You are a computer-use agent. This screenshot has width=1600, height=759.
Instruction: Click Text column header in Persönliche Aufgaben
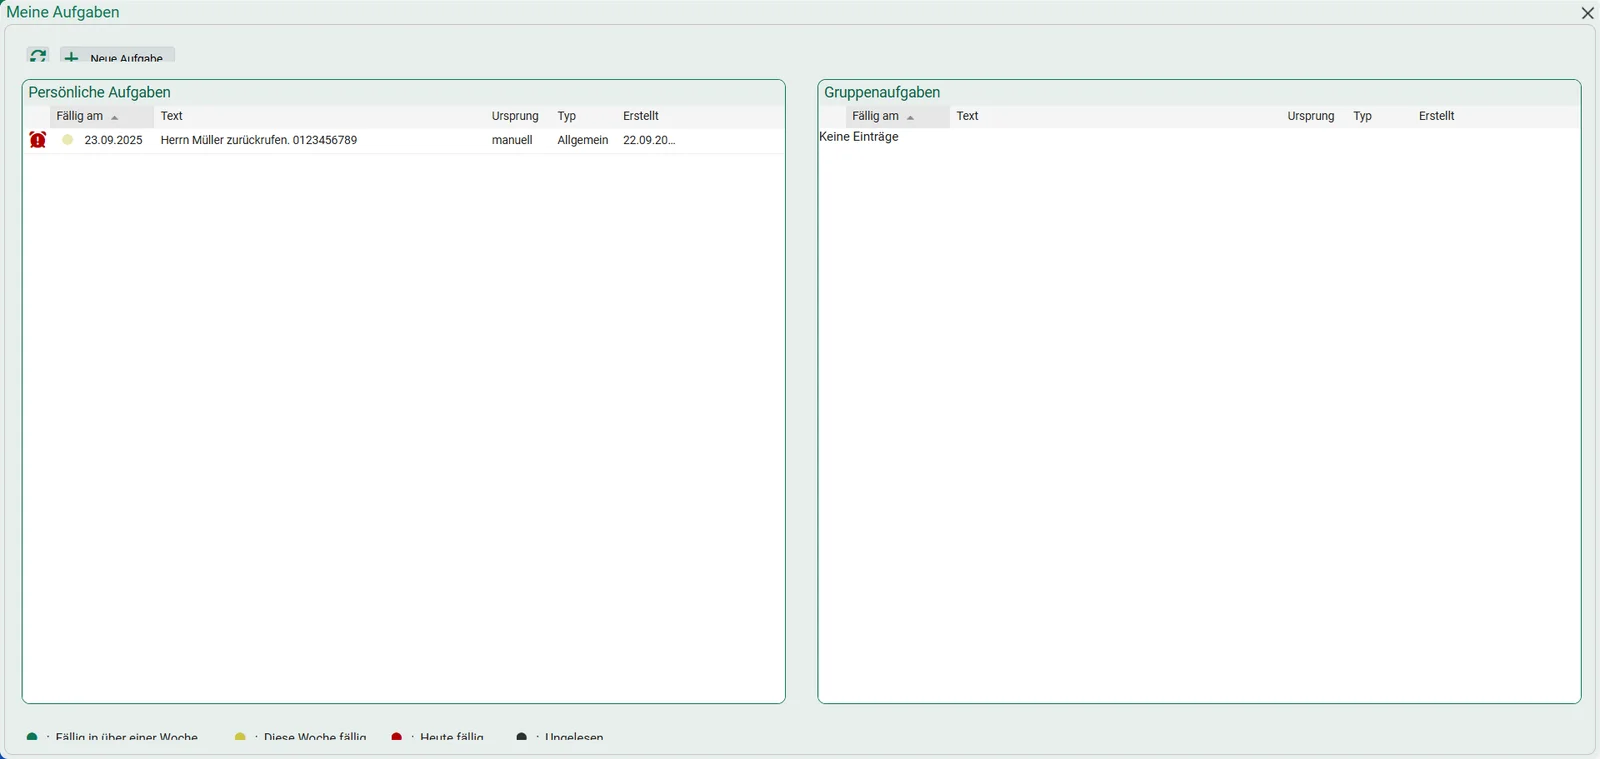coord(172,116)
